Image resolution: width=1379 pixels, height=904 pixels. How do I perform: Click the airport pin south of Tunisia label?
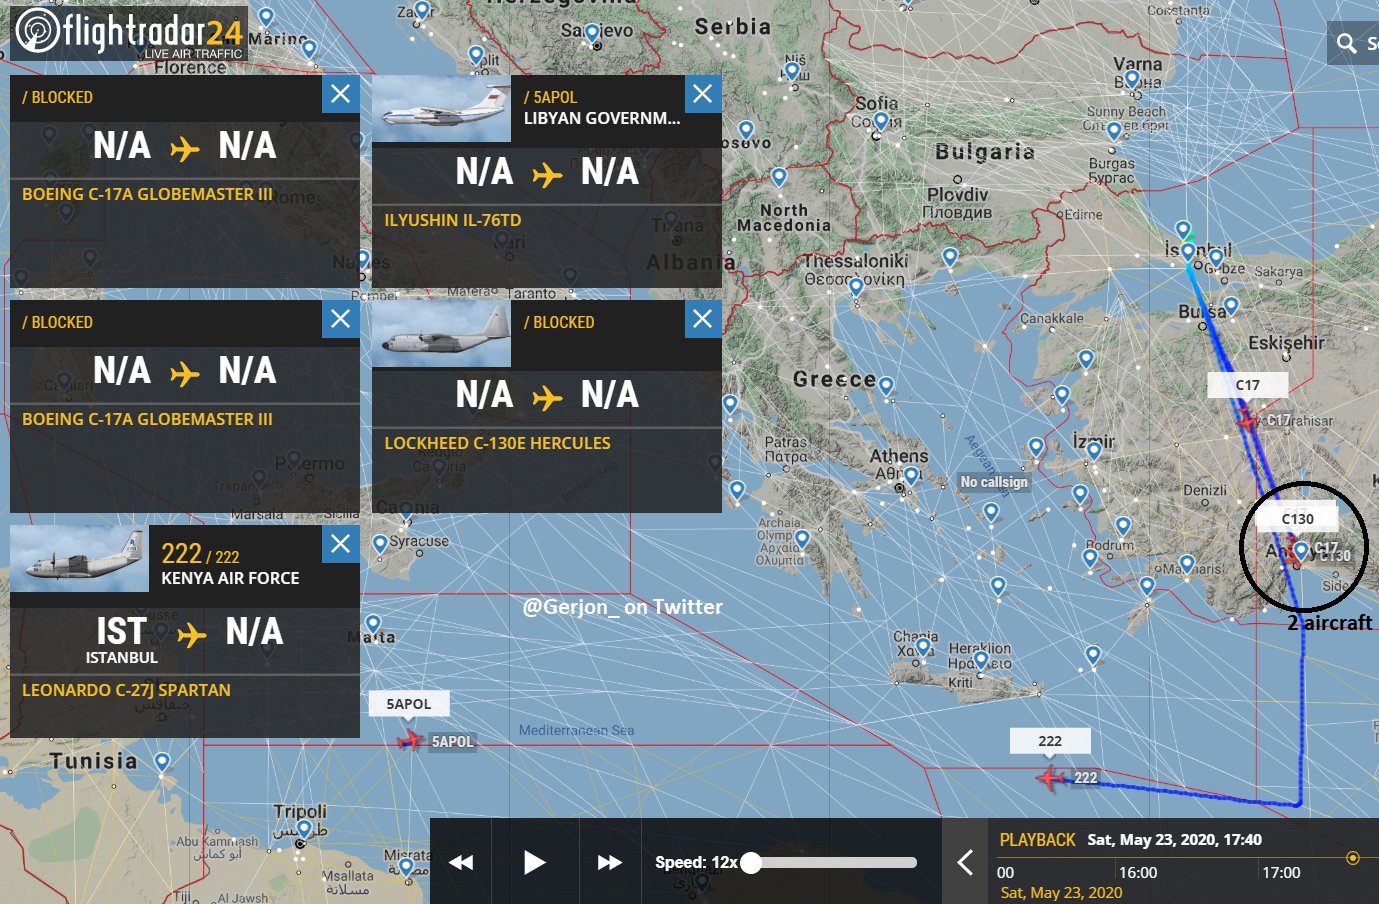pyautogui.click(x=162, y=763)
